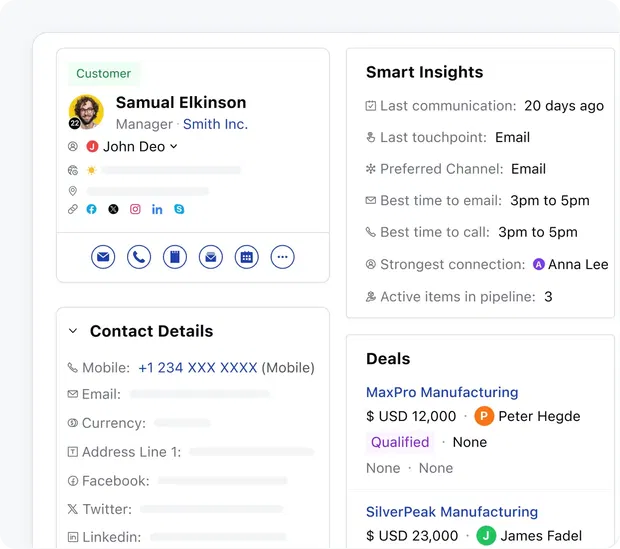Click the link chain icon by socials
620x549 pixels.
(x=73, y=209)
